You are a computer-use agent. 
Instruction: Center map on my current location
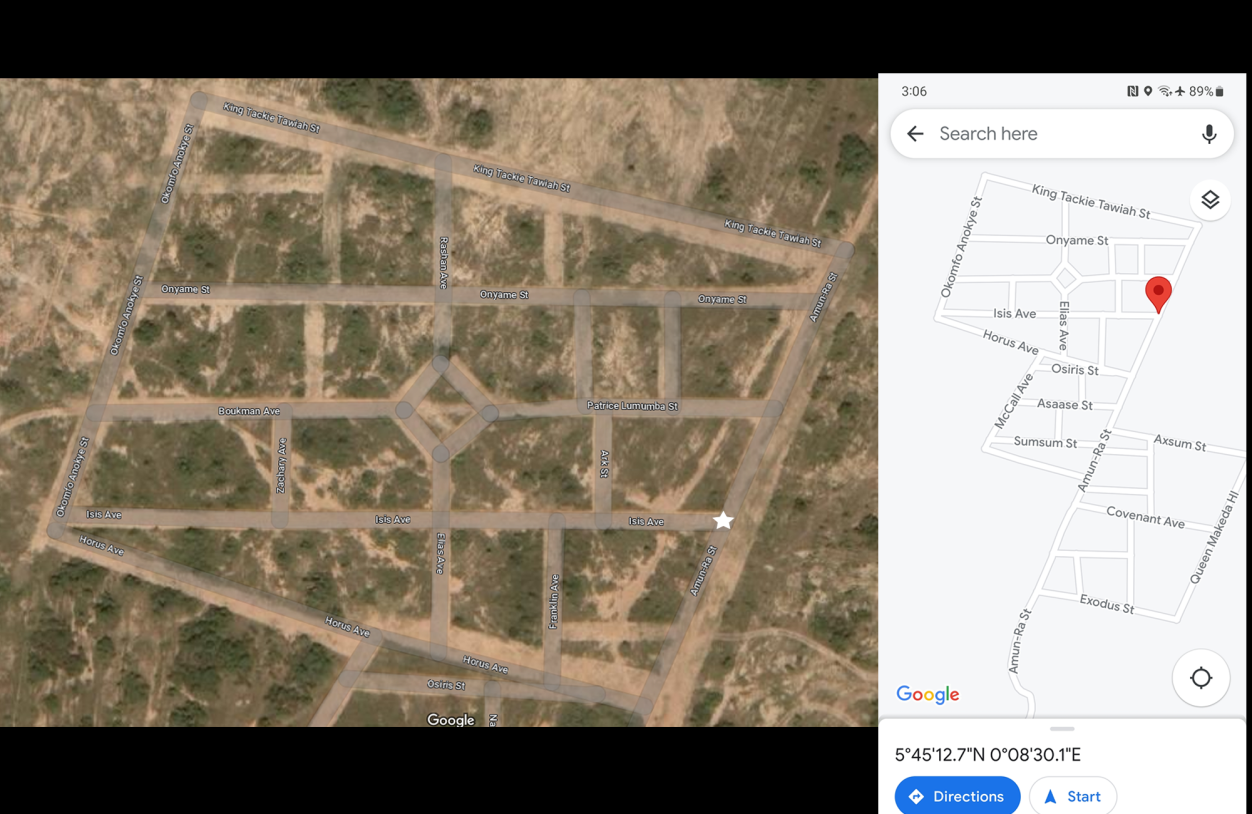1201,678
